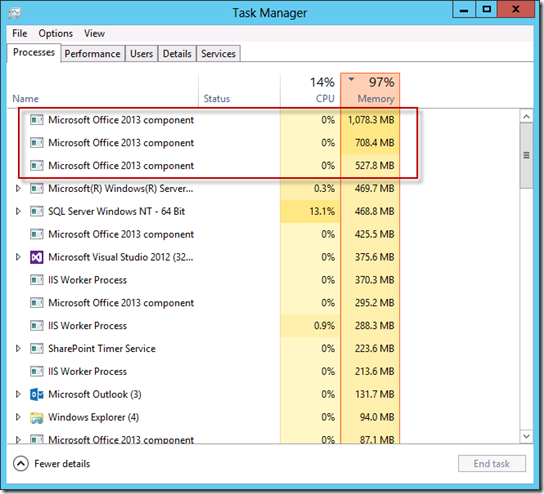Expand the Microsoft Visual Studio 2012 group

[18, 257]
